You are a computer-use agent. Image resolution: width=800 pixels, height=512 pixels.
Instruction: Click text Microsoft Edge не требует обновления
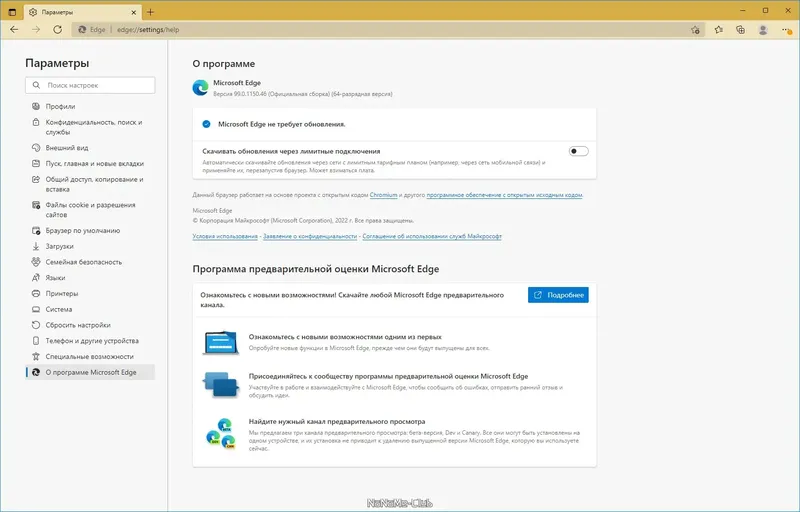(282, 124)
